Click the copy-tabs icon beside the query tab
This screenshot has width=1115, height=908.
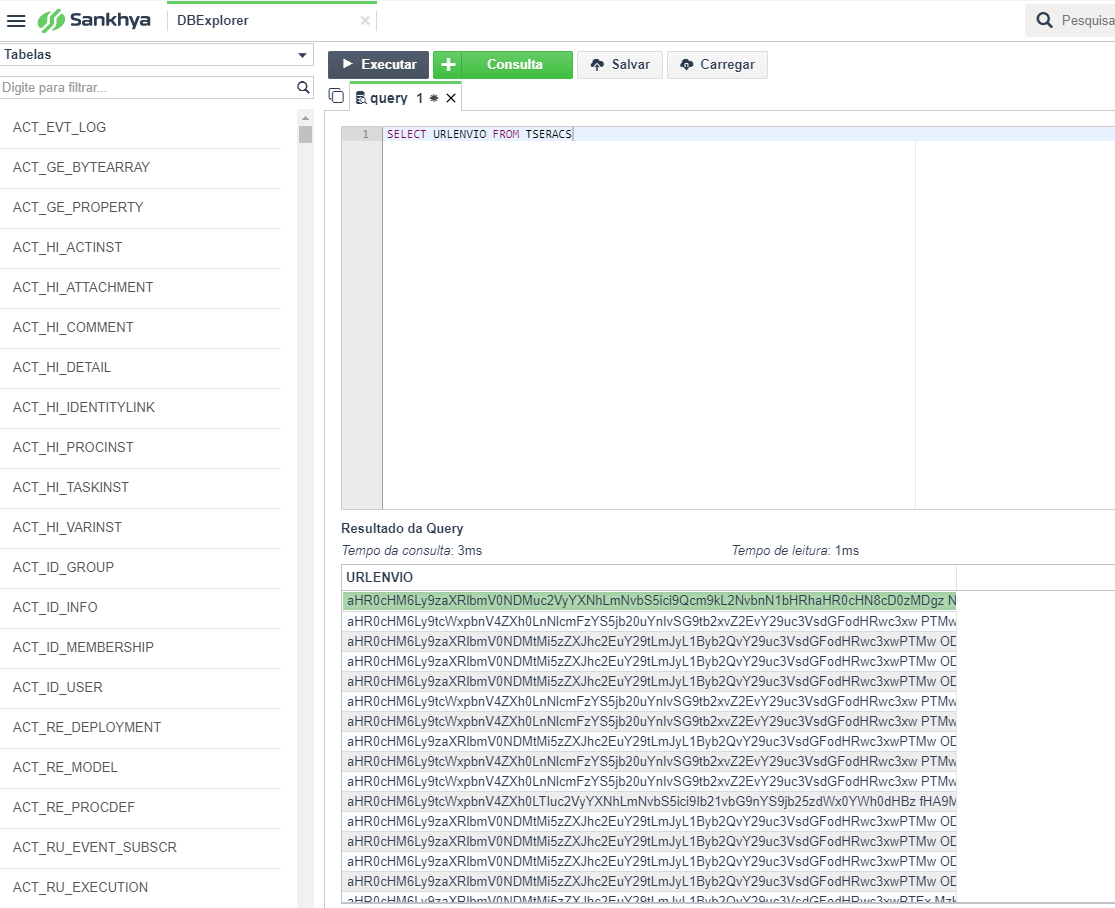pos(336,95)
